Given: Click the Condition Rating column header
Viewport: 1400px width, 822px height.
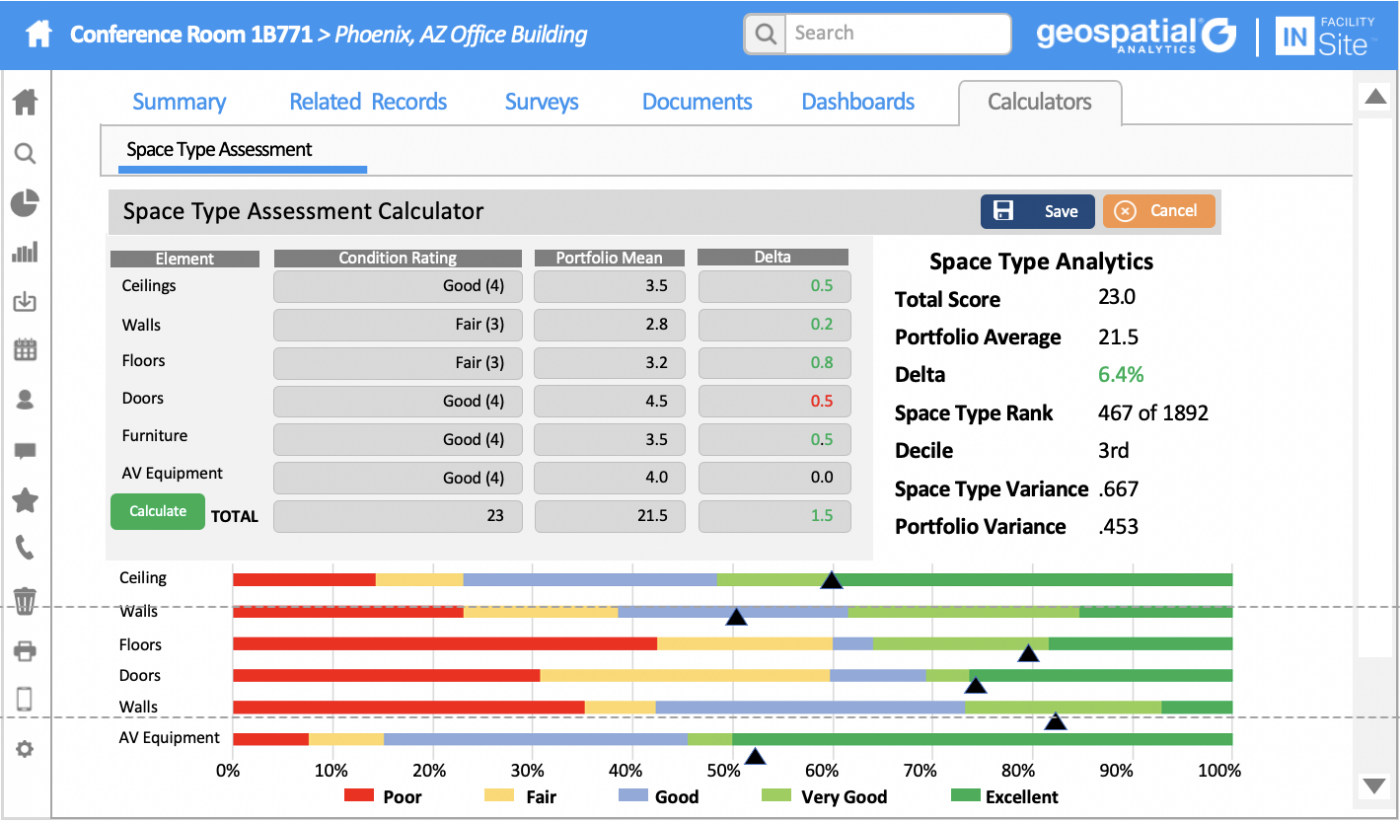Looking at the screenshot, I should pyautogui.click(x=398, y=258).
